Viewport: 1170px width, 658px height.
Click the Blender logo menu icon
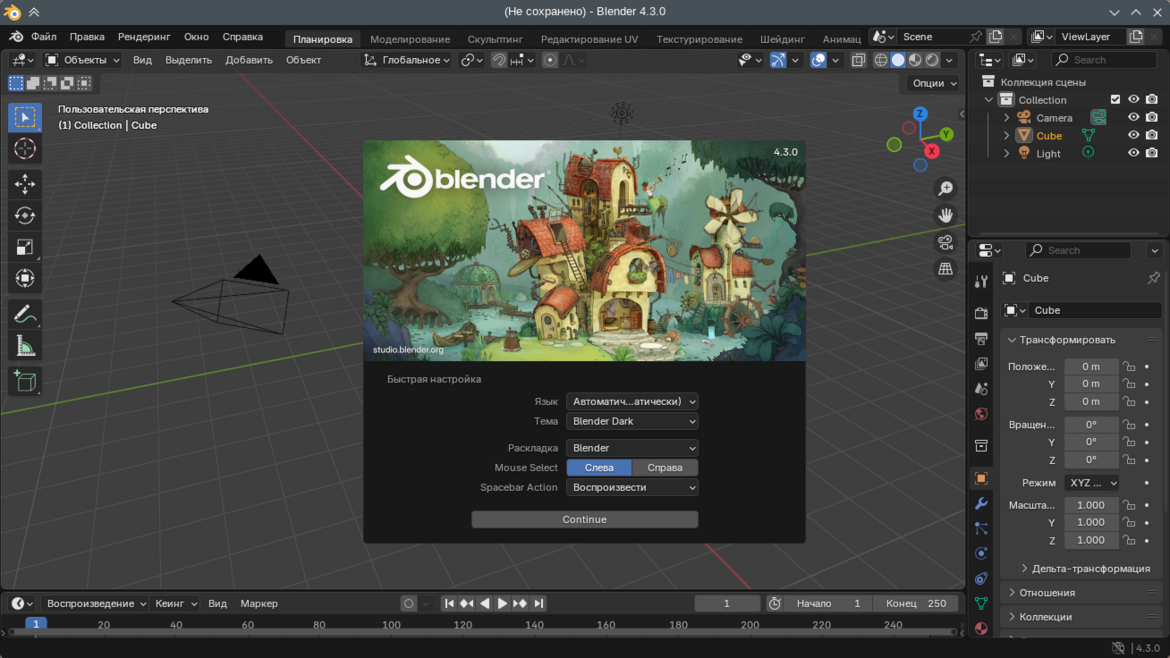(16, 37)
